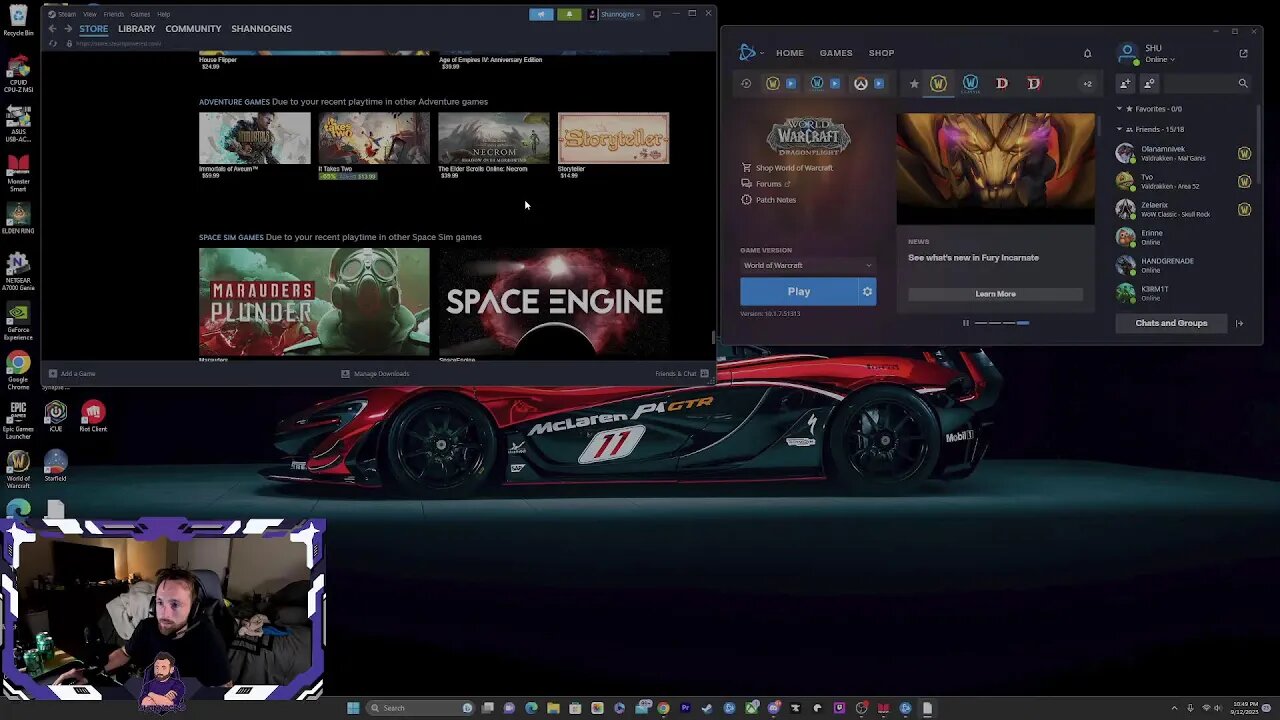Image resolution: width=1280 pixels, height=720 pixels.
Task: Open the Chats and Groups button
Action: pyautogui.click(x=1171, y=323)
